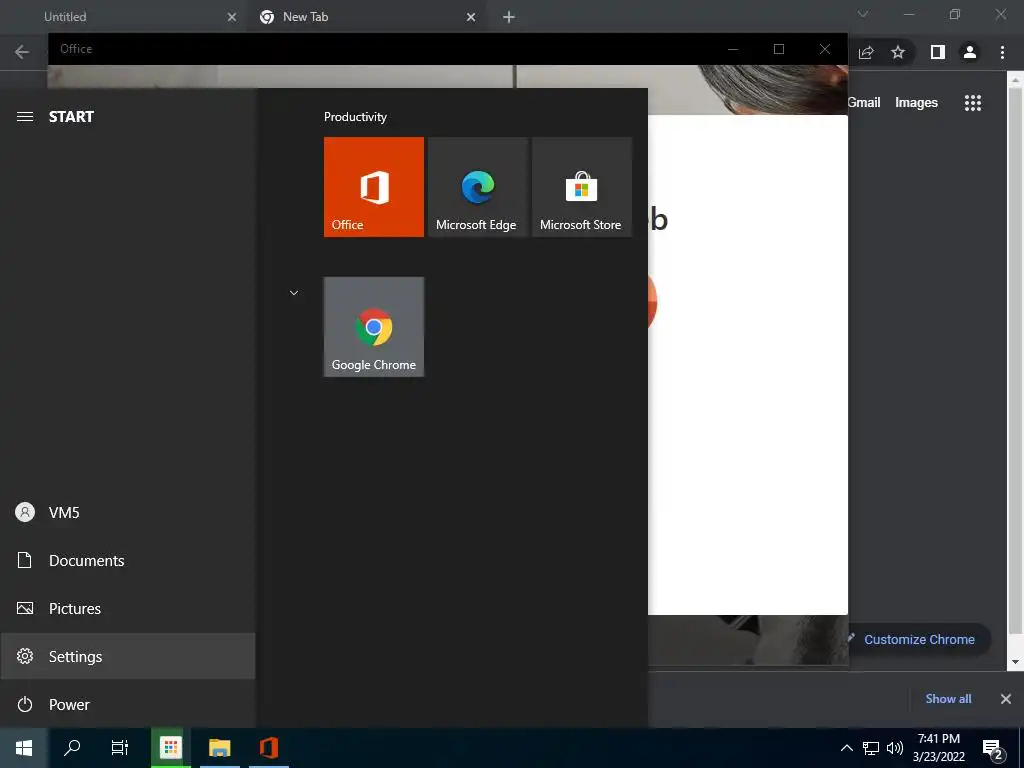
Task: Open network status tray icon
Action: pos(871,748)
